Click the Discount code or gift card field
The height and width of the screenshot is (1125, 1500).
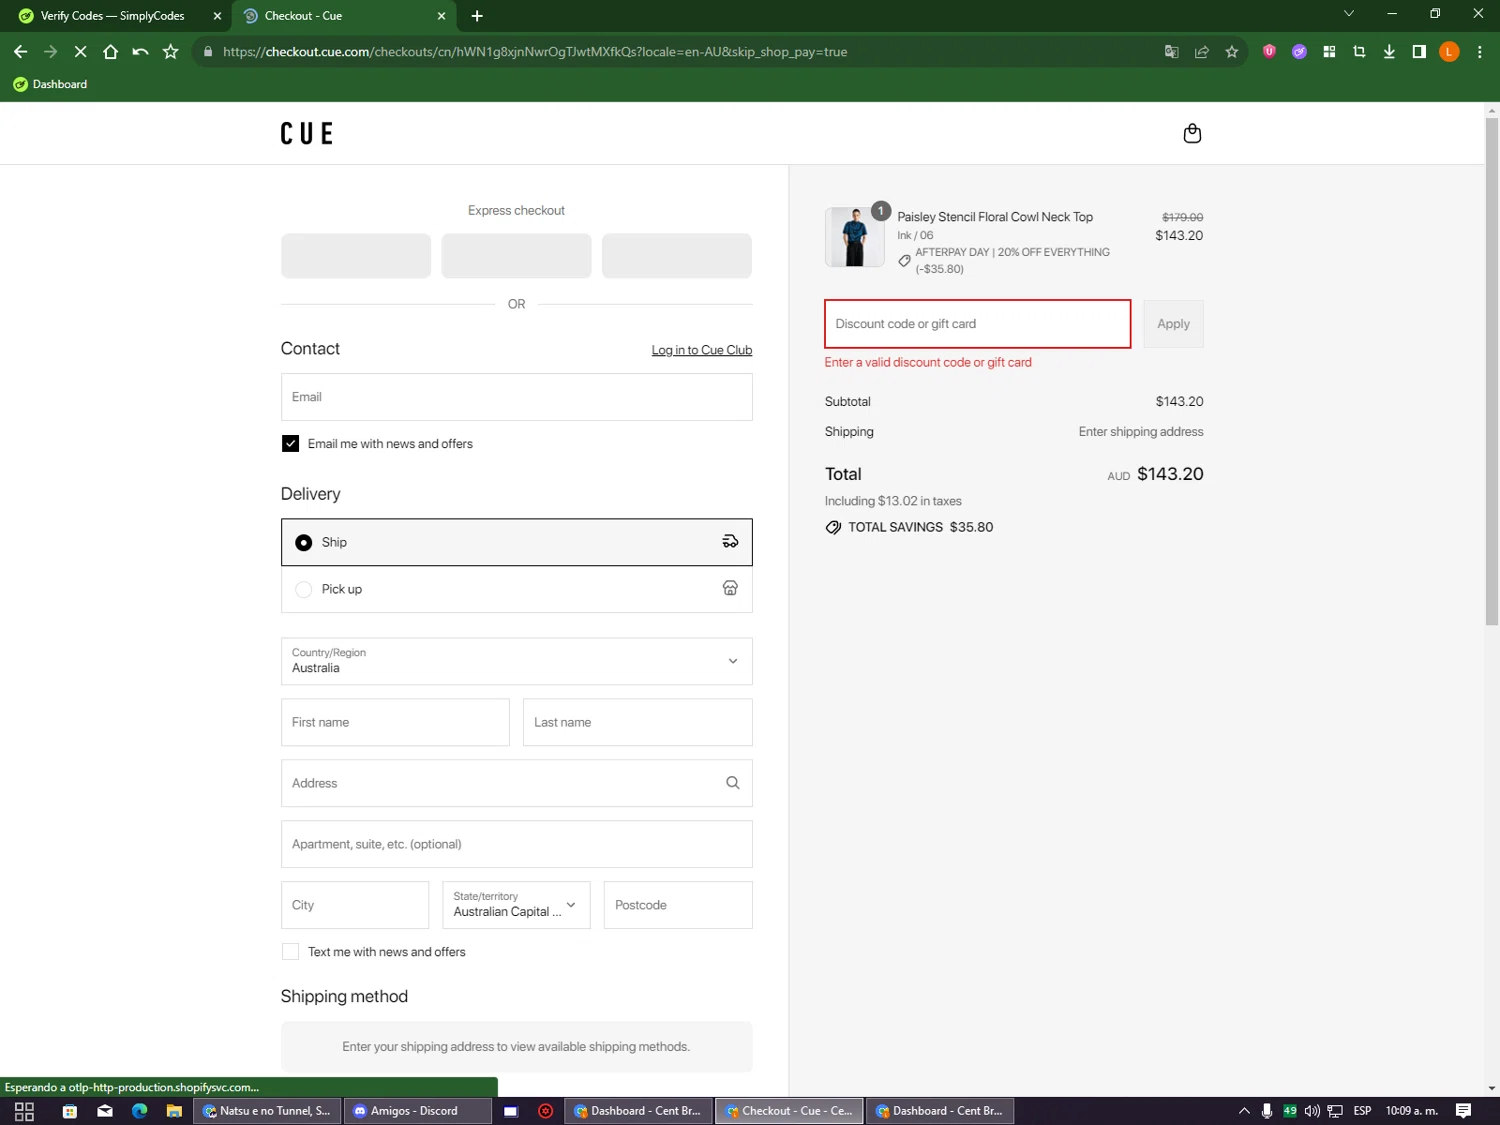coord(978,324)
